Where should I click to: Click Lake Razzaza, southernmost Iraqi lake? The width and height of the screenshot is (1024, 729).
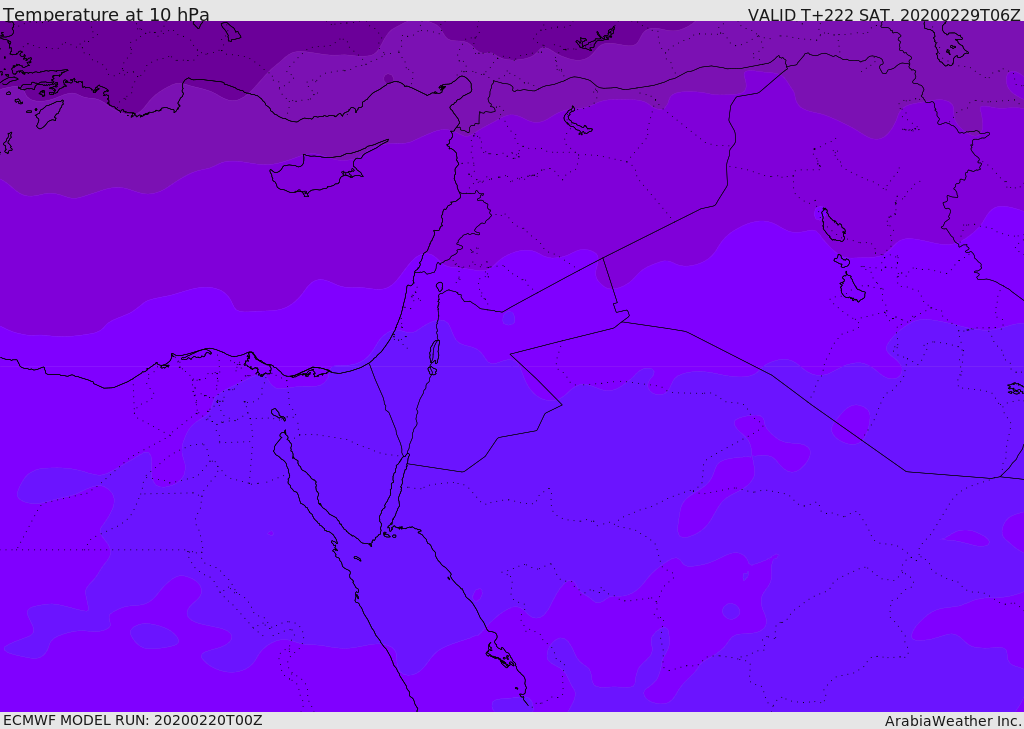click(852, 287)
